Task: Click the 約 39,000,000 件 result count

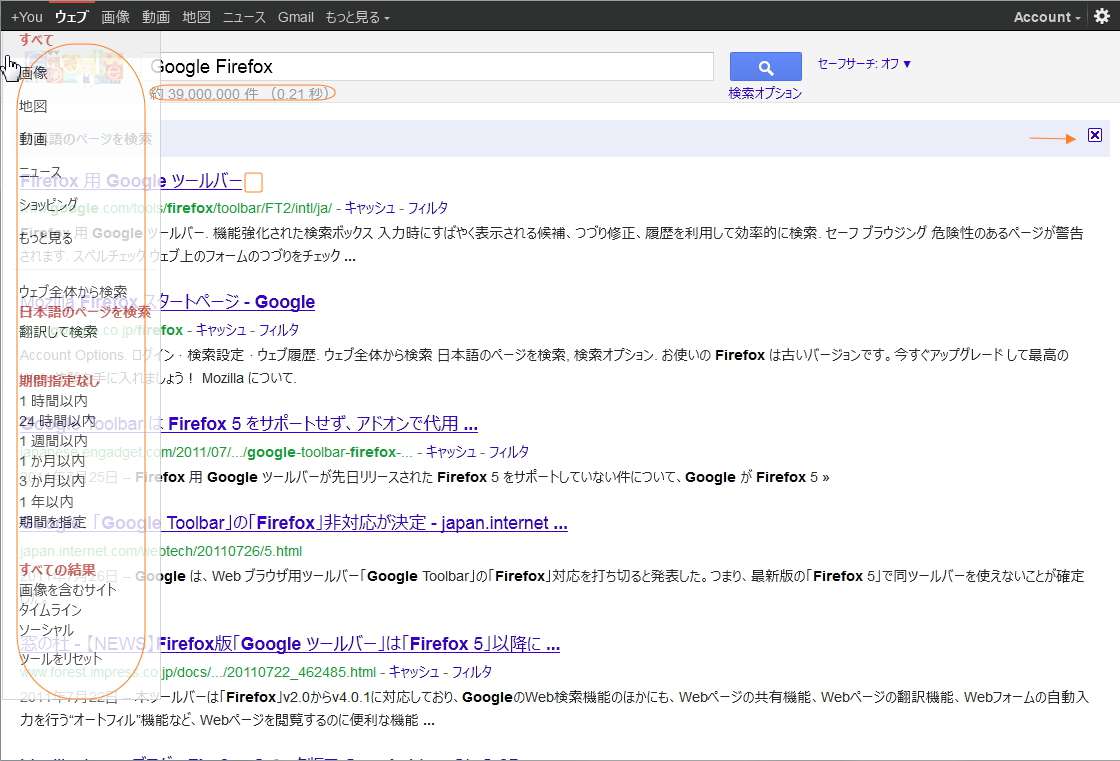Action: click(241, 94)
